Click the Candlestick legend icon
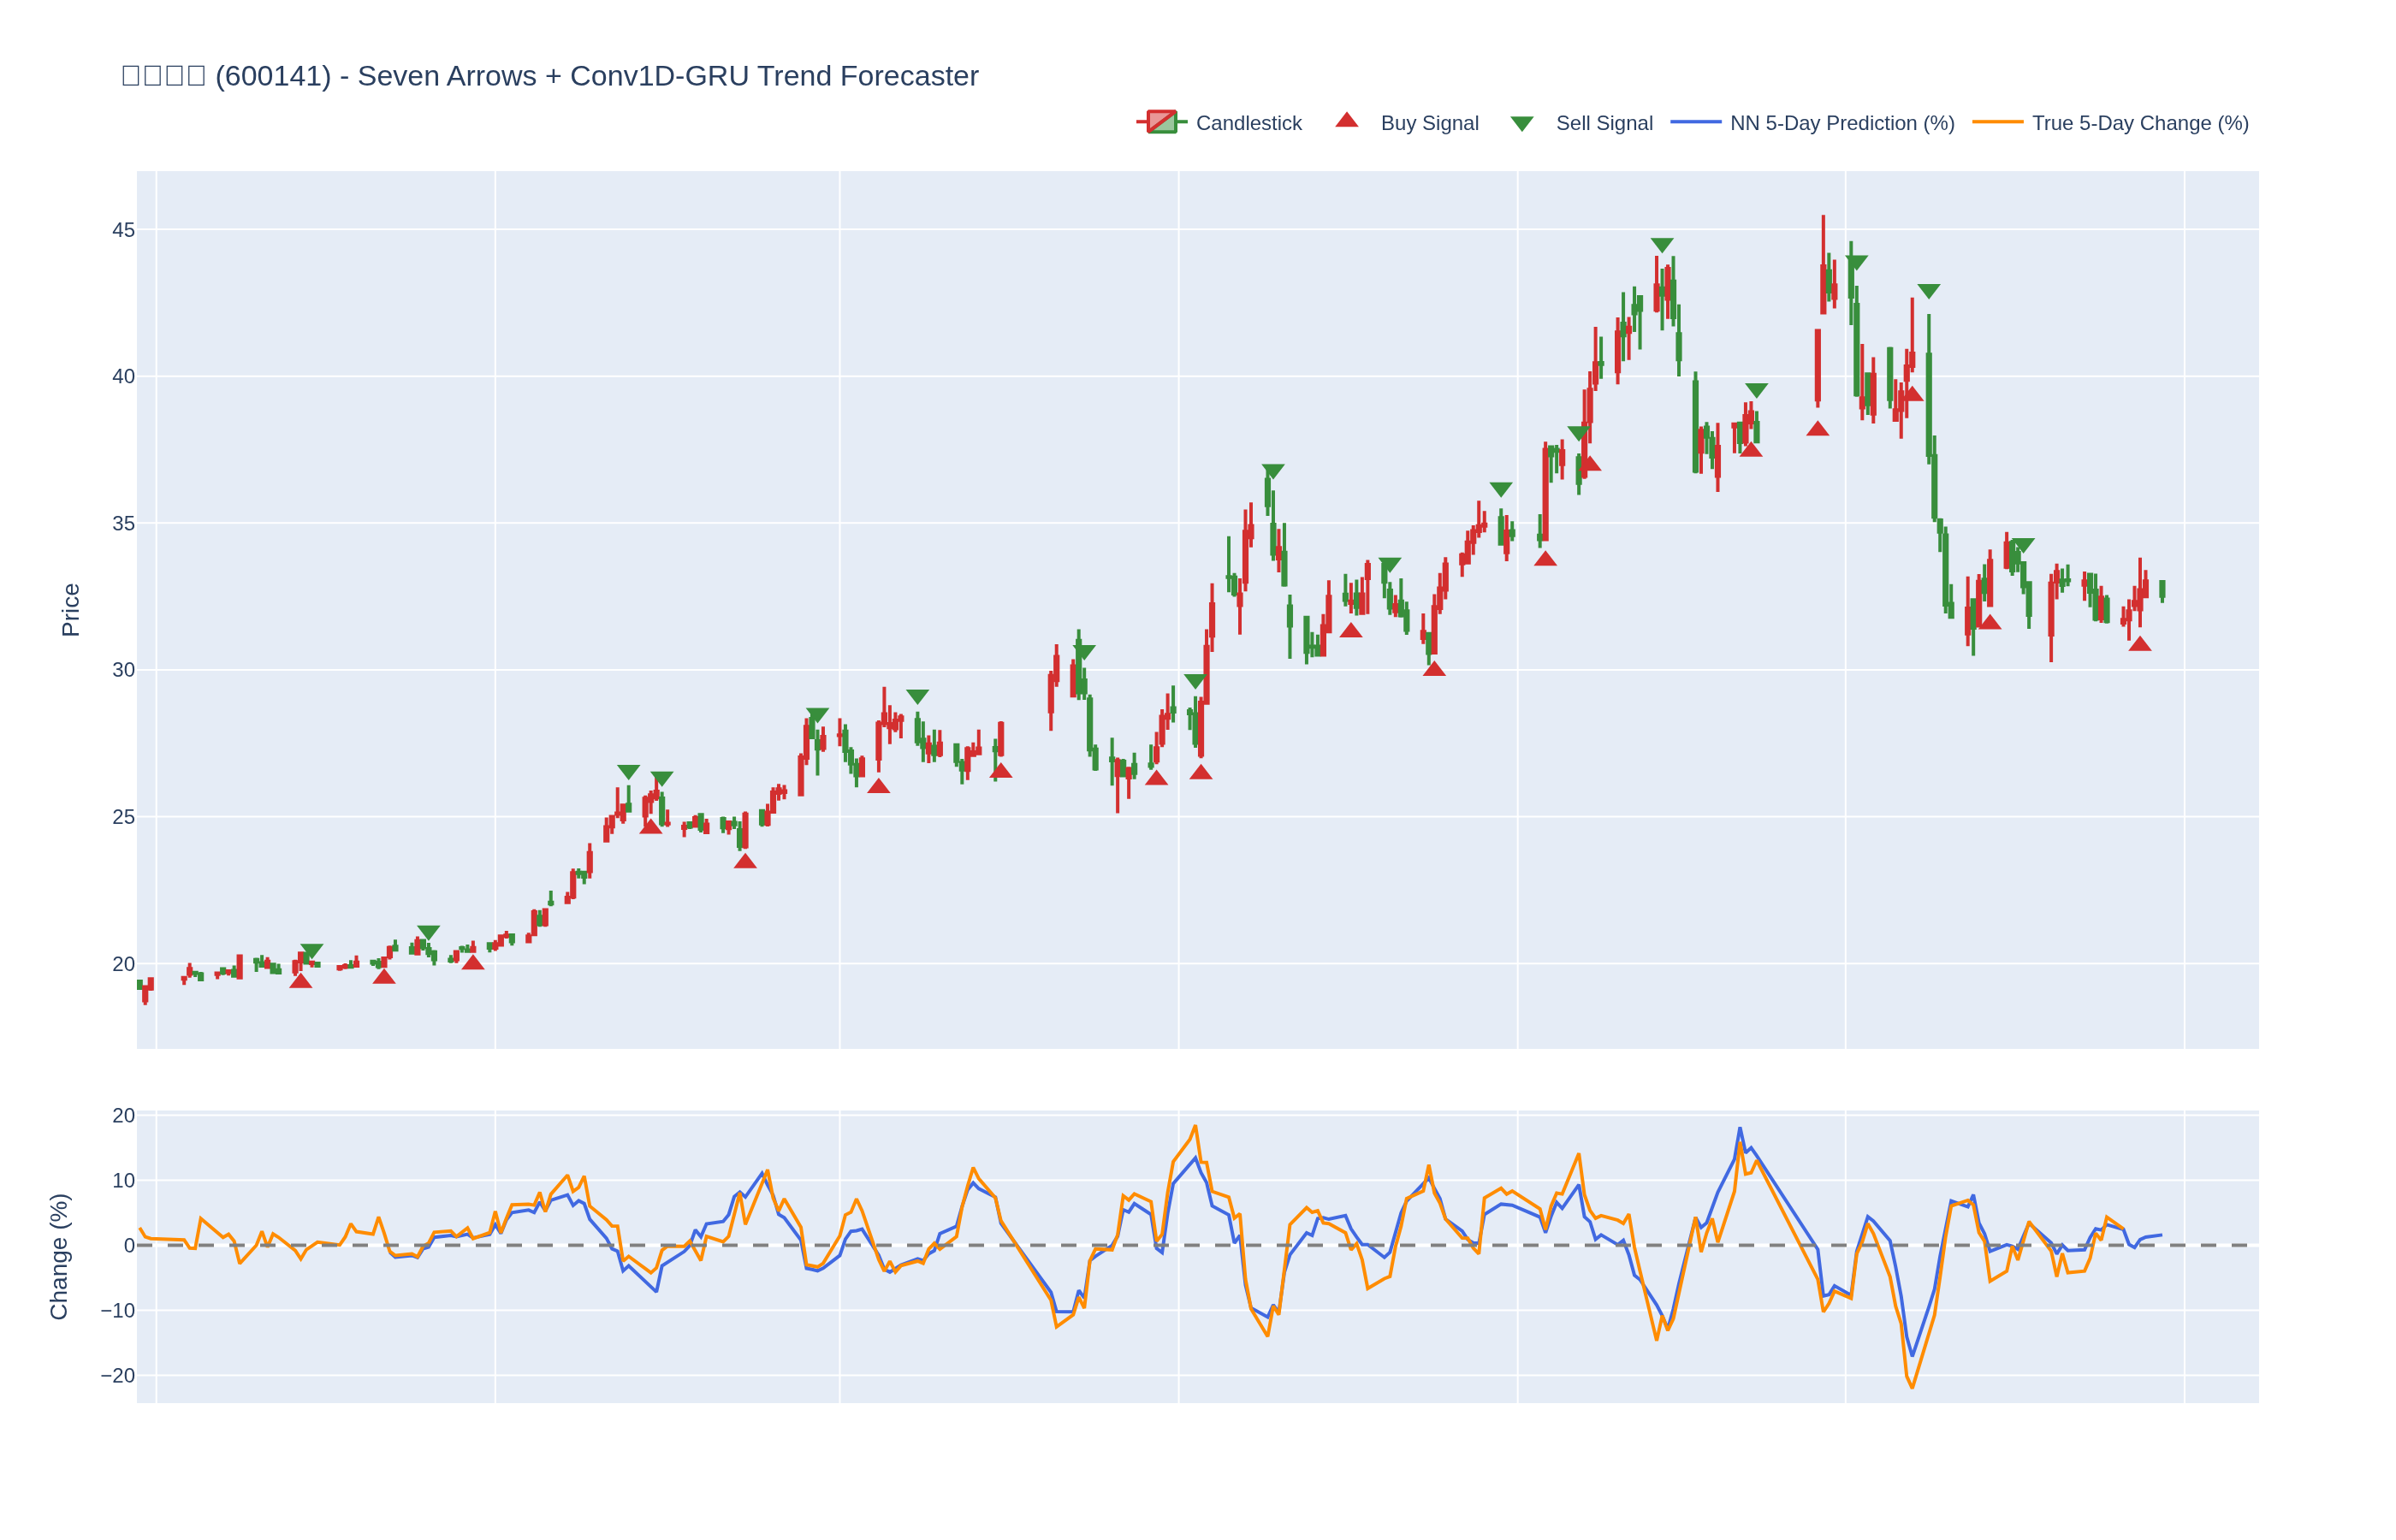 click(x=1161, y=122)
